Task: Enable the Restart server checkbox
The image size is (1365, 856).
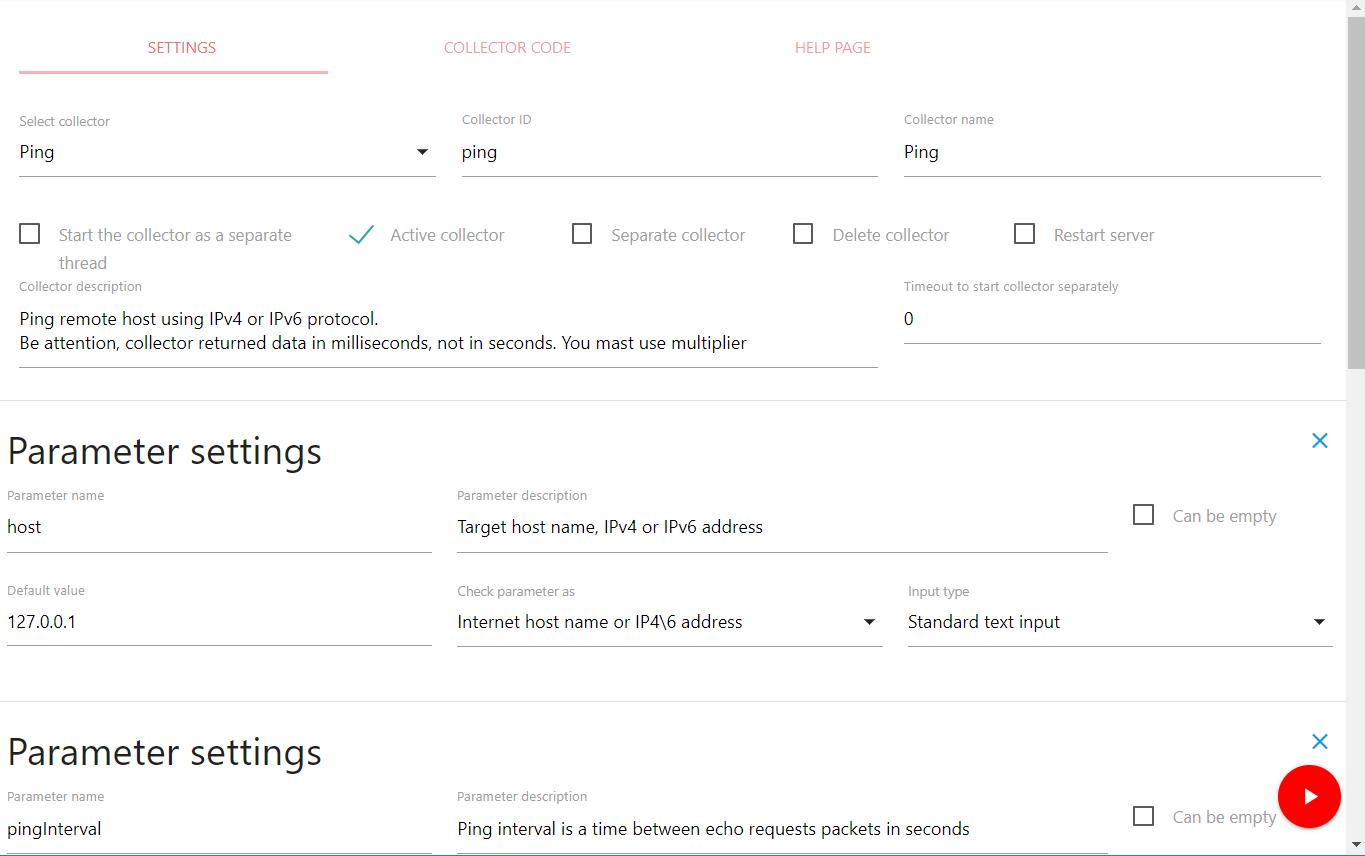Action: tap(1024, 234)
